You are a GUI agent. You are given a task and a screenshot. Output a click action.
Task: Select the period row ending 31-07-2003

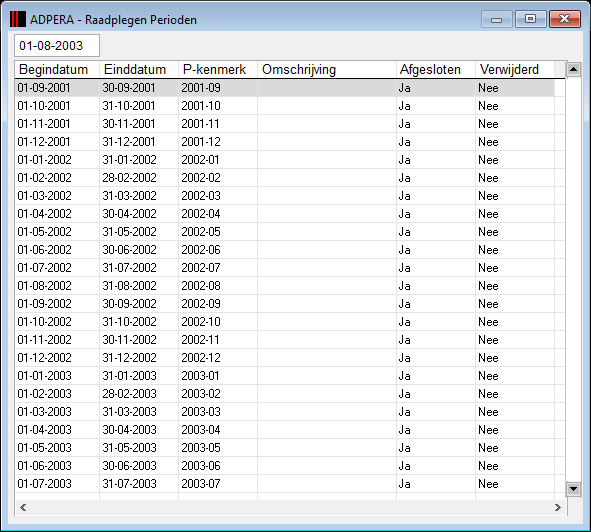[285, 483]
